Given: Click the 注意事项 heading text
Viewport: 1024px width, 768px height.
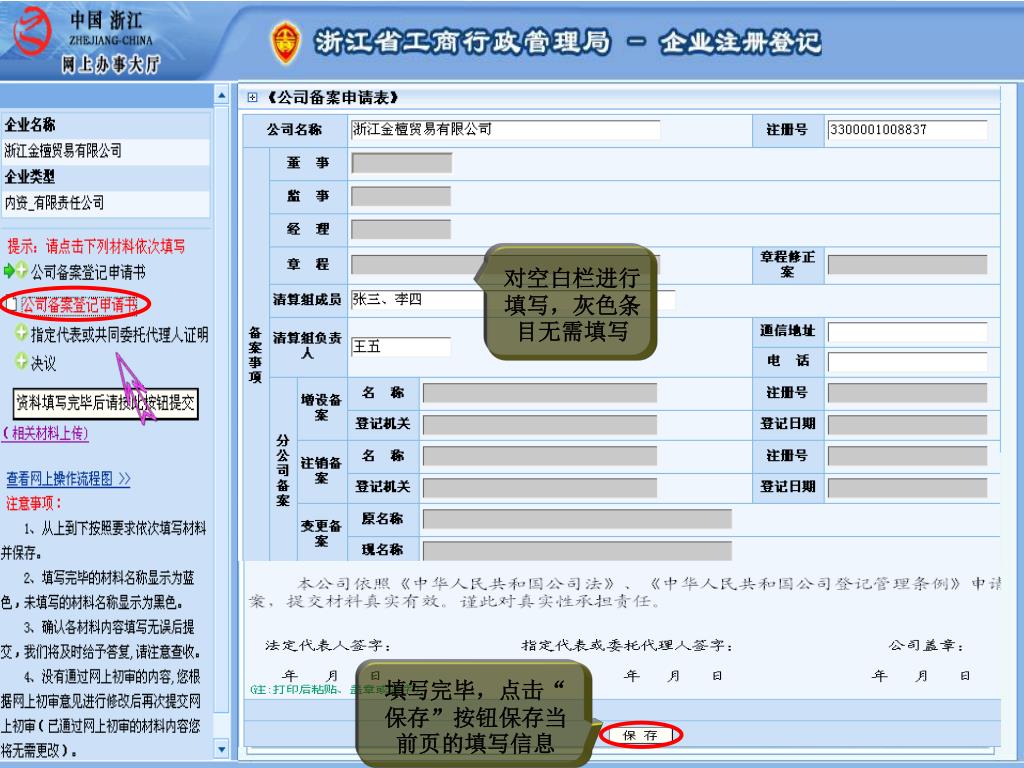Looking at the screenshot, I should 34,504.
